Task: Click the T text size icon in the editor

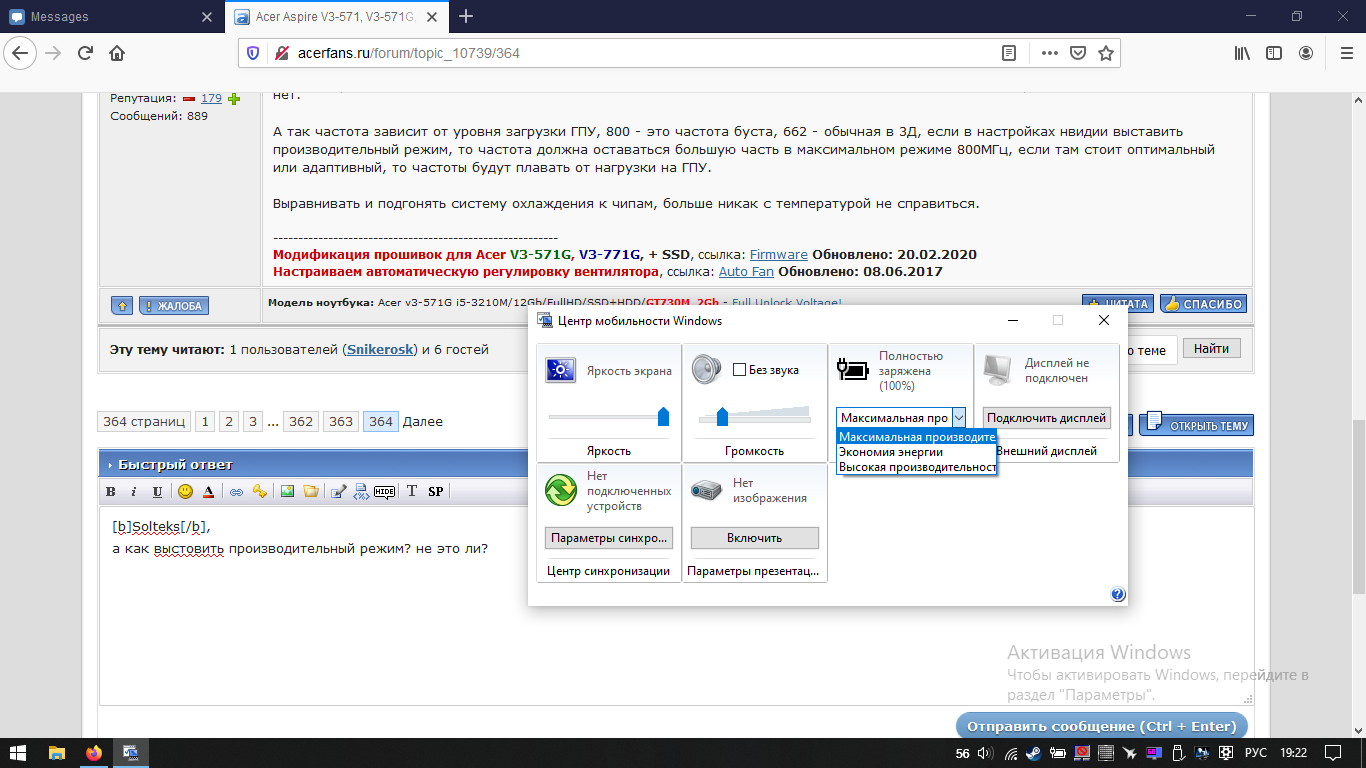Action: pos(412,491)
